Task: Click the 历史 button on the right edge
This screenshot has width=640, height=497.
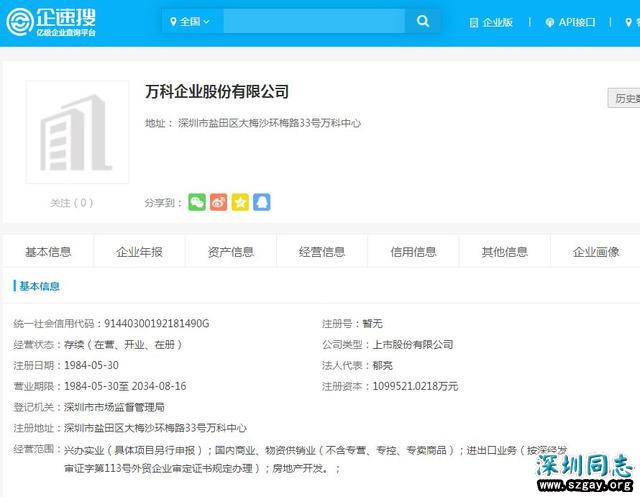Action: pos(624,98)
